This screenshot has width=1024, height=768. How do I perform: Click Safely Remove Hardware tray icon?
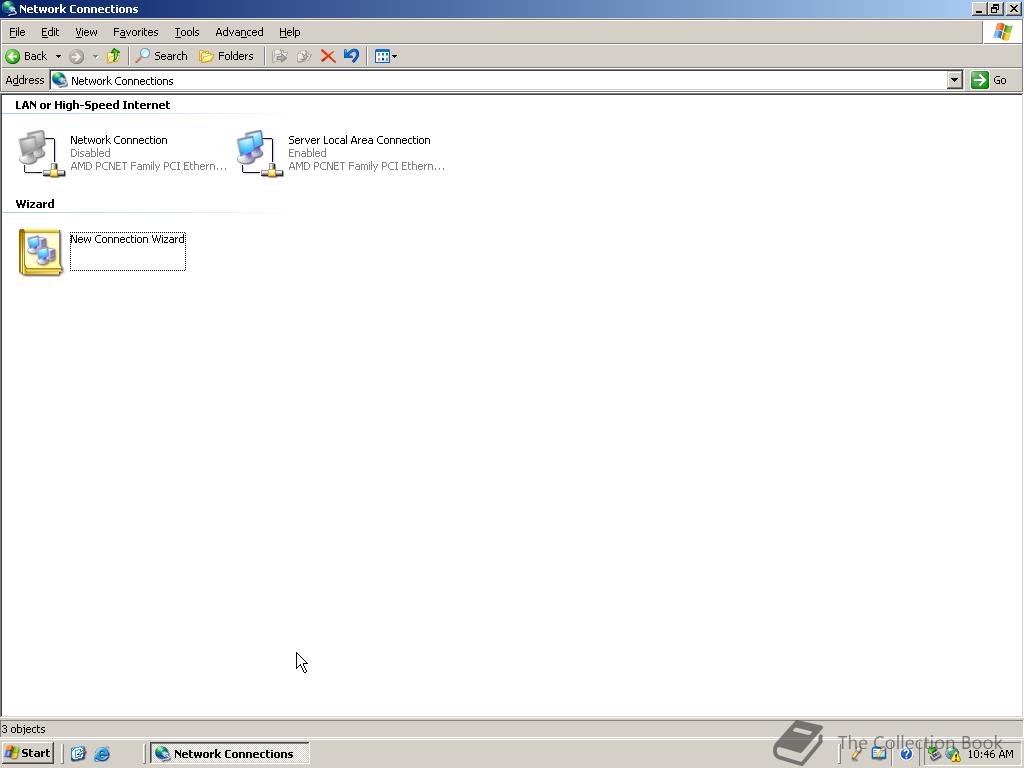(x=935, y=754)
